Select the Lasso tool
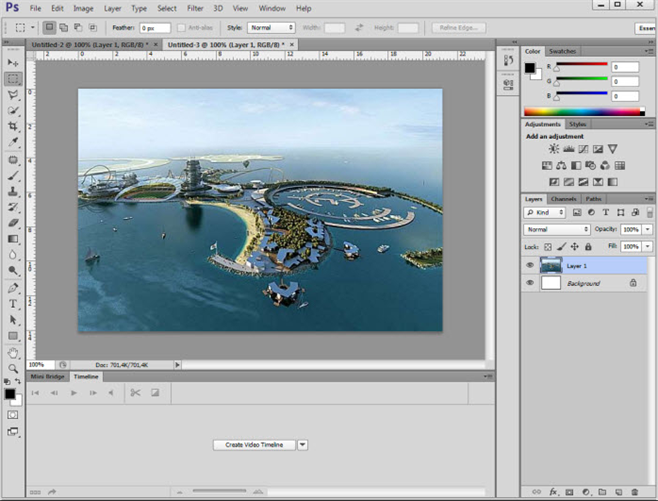This screenshot has height=501, width=658. tap(13, 94)
